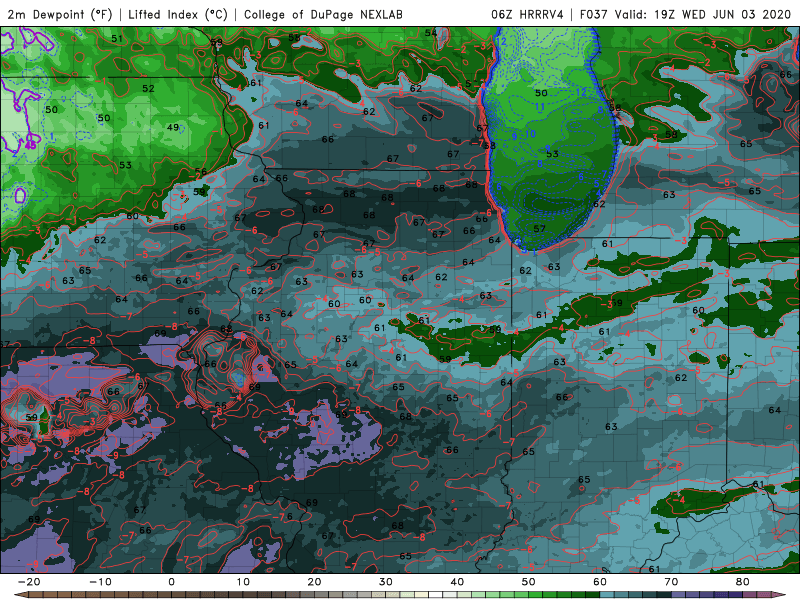
Task: Click the blue "11" lifted index label
Action: pyautogui.click(x=540, y=107)
